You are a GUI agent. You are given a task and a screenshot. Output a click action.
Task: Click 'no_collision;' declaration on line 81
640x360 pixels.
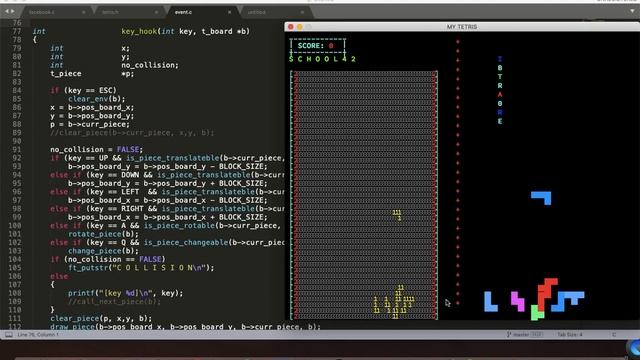[x=150, y=65]
